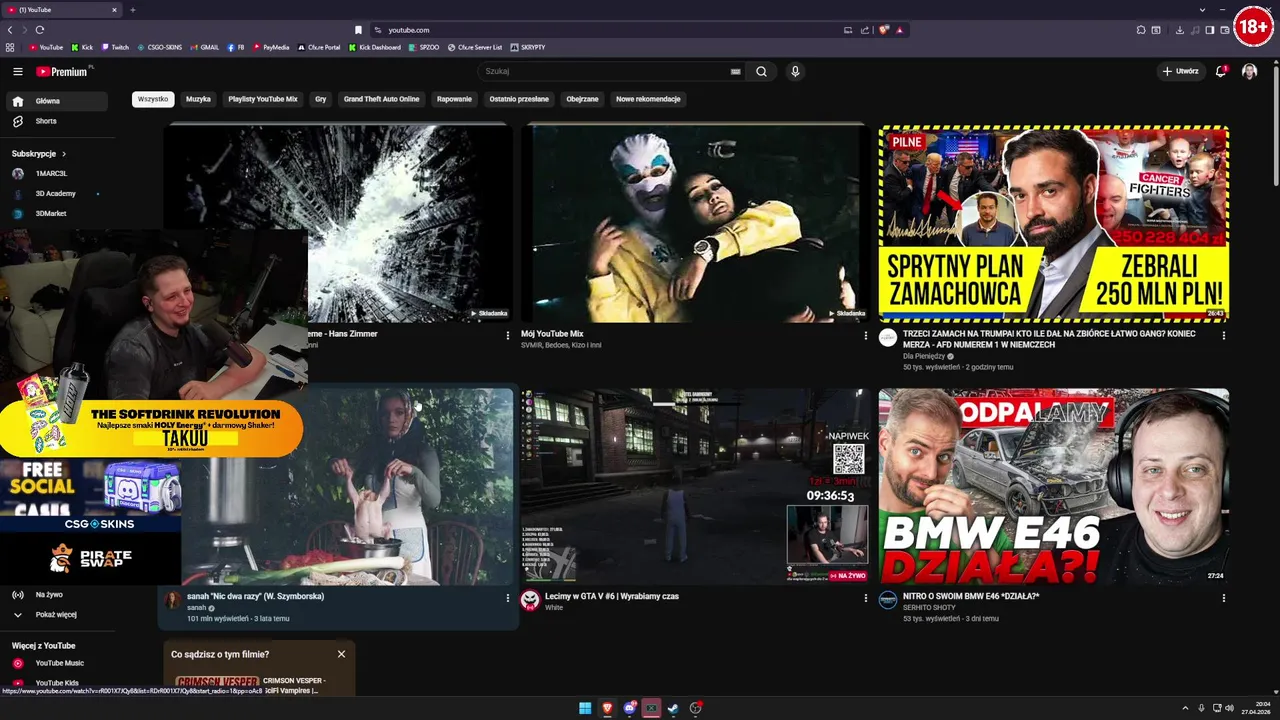The image size is (1280, 720).
Task: Open the Kick bookmark
Action: pos(82,47)
